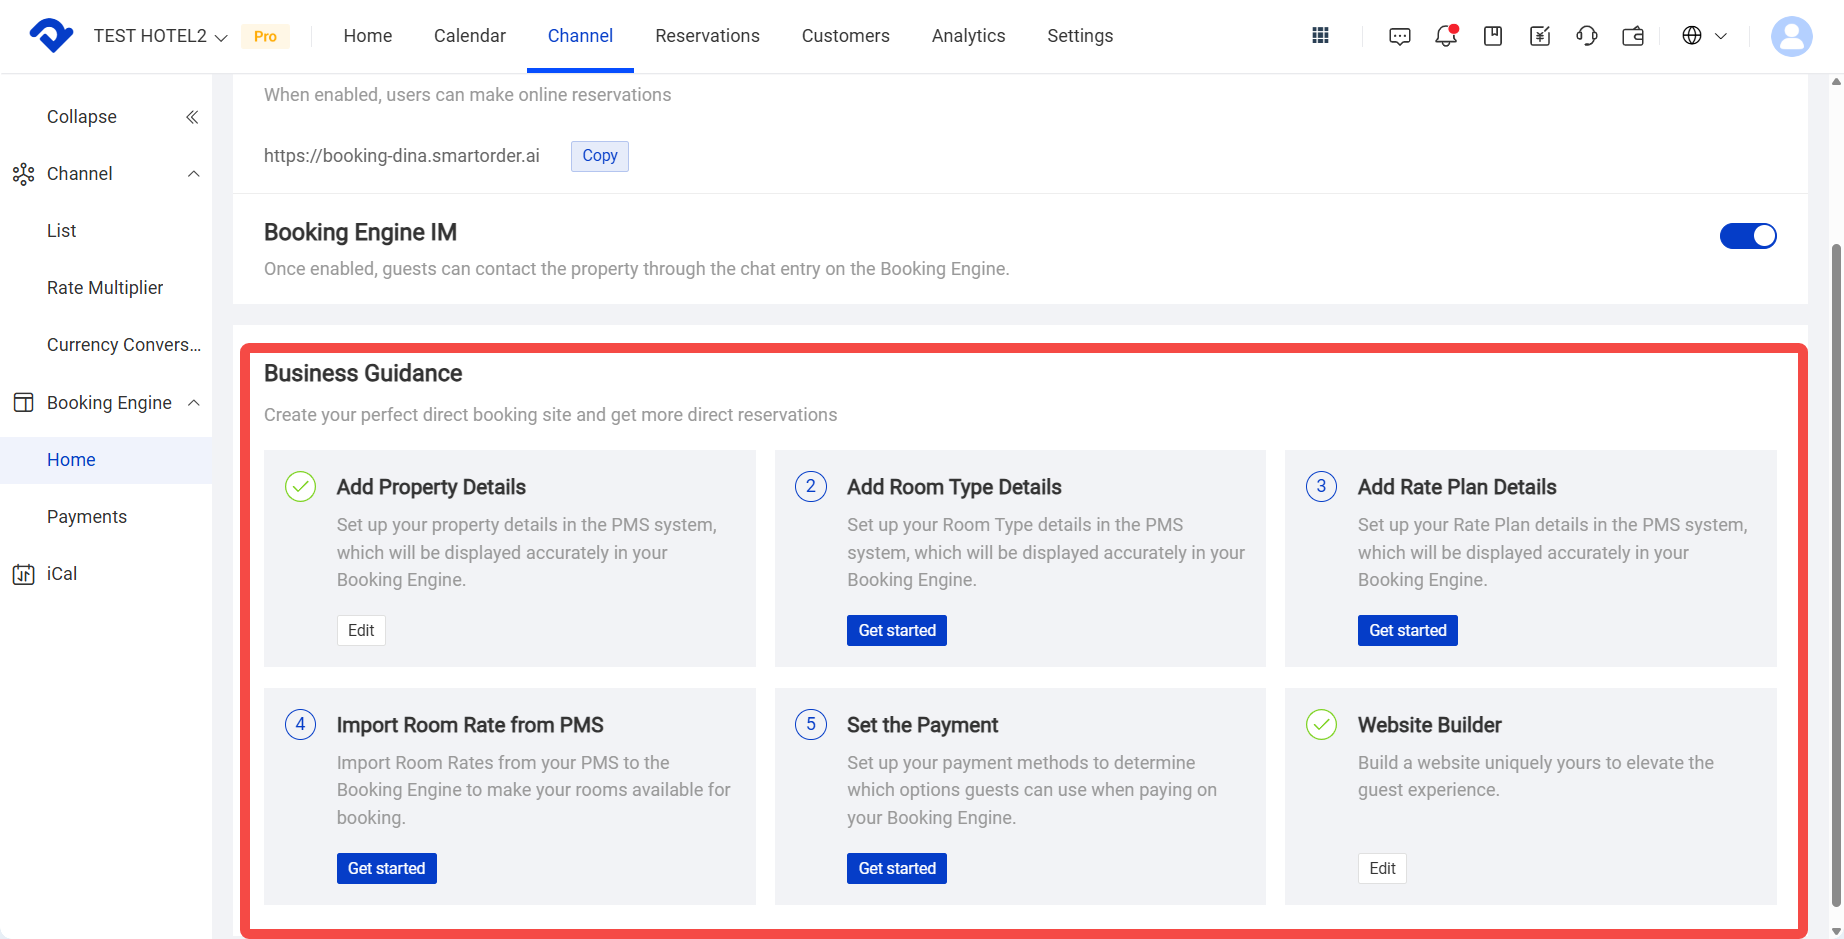
Task: Click the globe language icon
Action: click(1692, 36)
